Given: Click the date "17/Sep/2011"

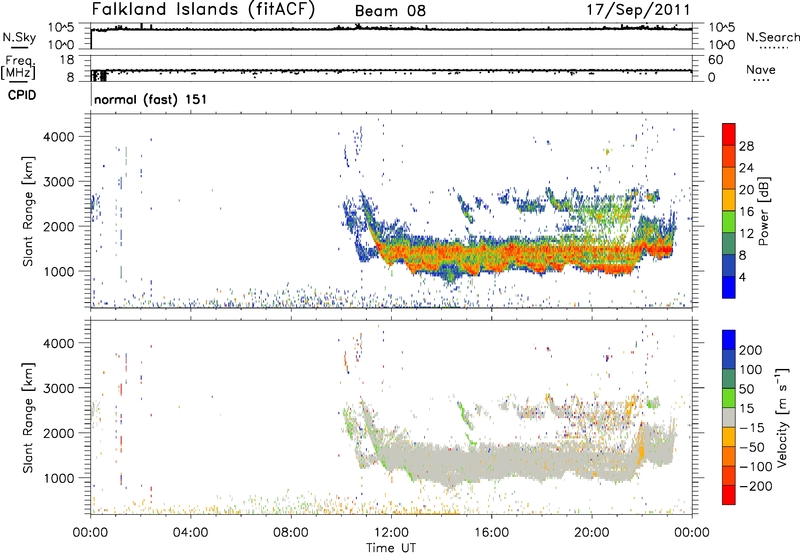Looking at the screenshot, I should 638,10.
